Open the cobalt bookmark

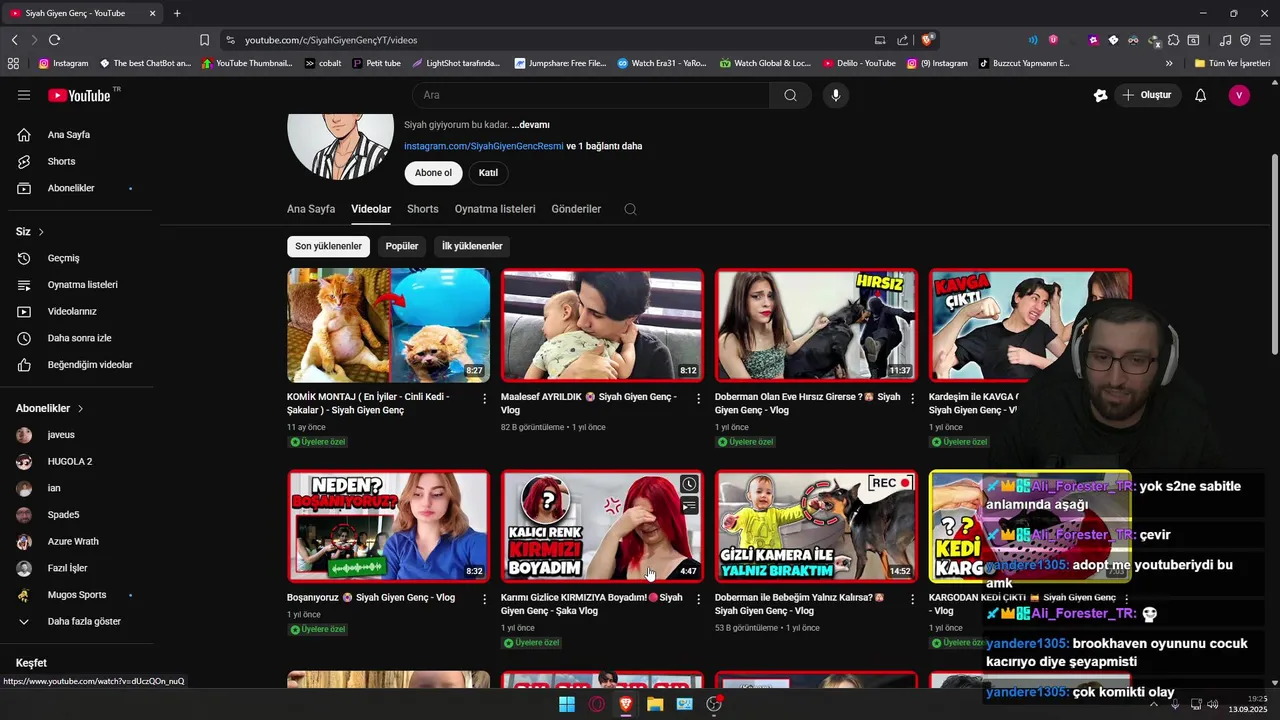click(322, 63)
